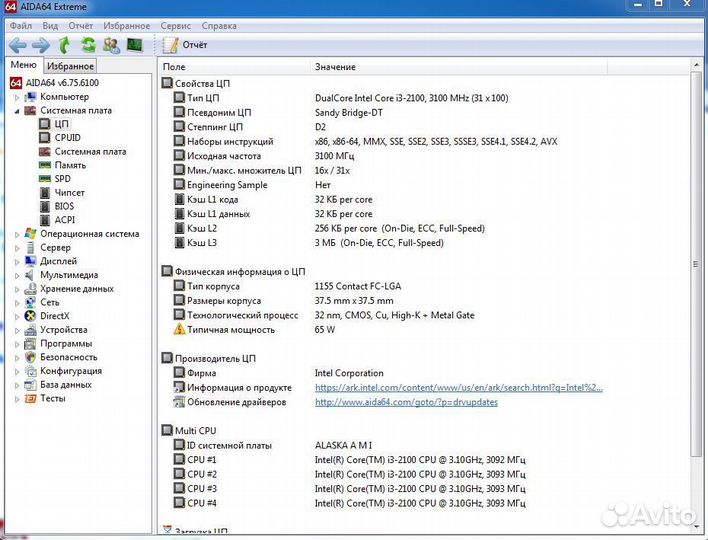
Task: Select the CPUID tree item
Action: click(60, 138)
